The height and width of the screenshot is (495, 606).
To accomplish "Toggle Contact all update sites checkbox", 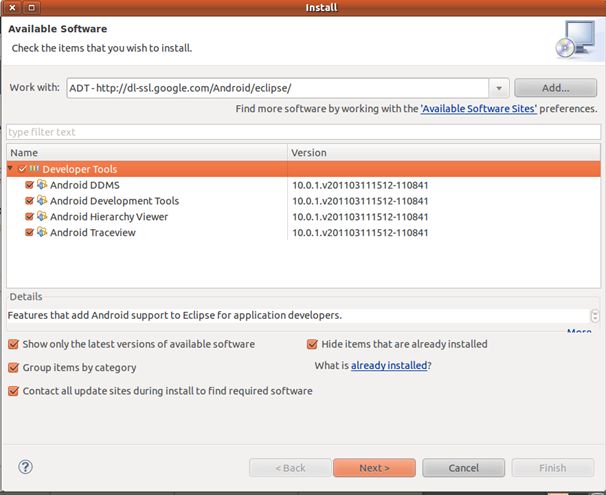I will coord(14,391).
